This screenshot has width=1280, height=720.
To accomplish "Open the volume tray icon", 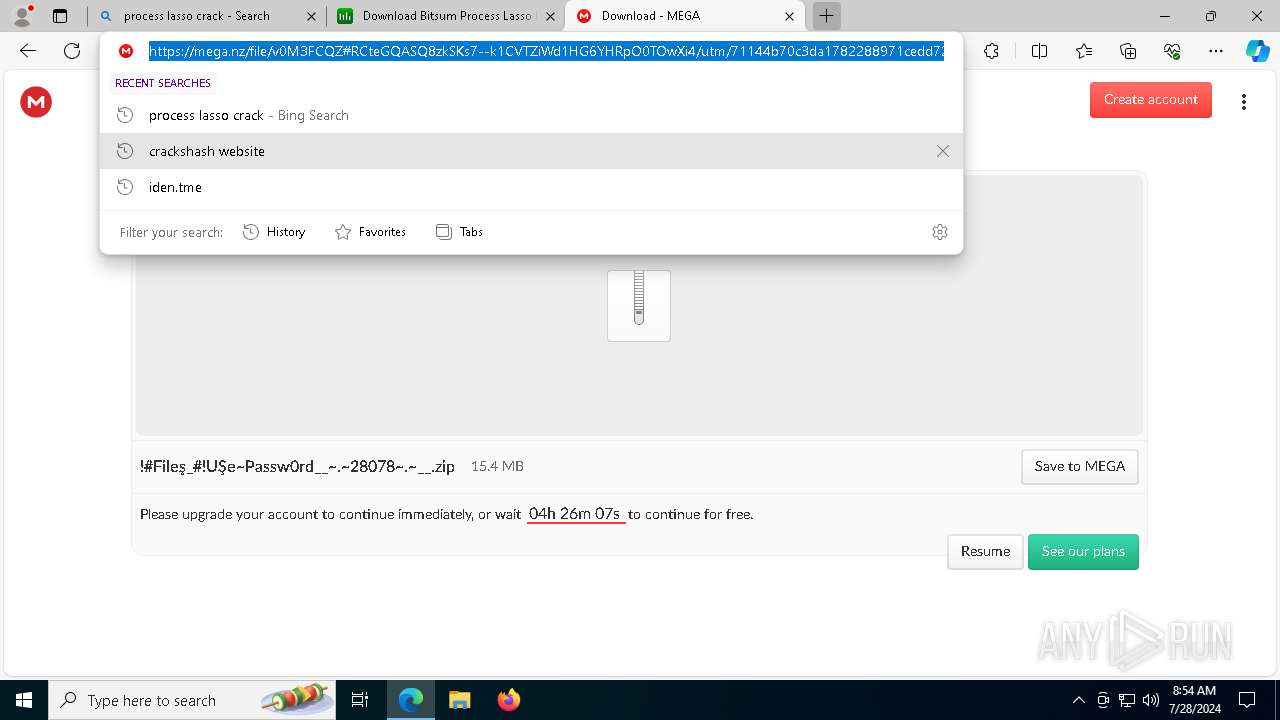I will tap(1151, 700).
